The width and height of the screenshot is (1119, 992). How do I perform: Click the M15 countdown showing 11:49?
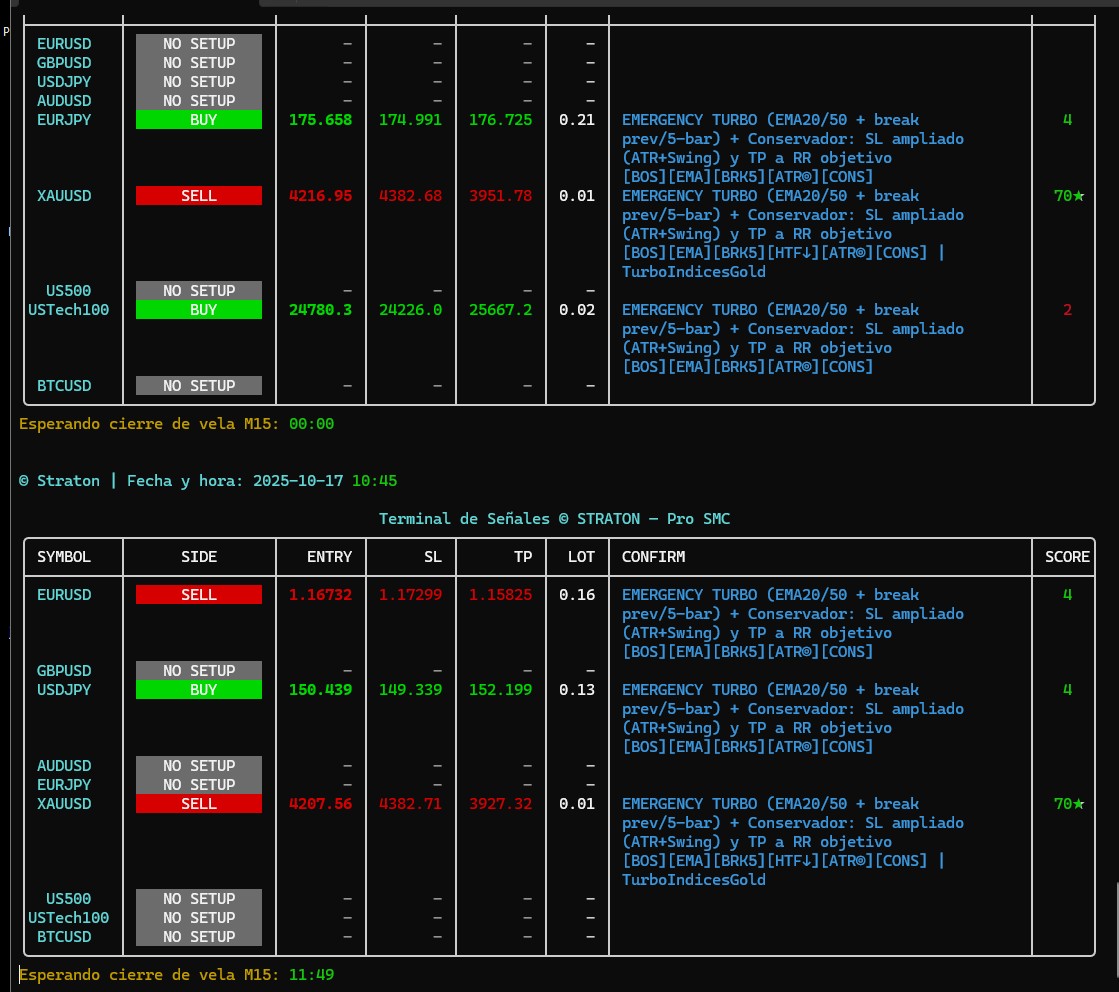[x=311, y=974]
